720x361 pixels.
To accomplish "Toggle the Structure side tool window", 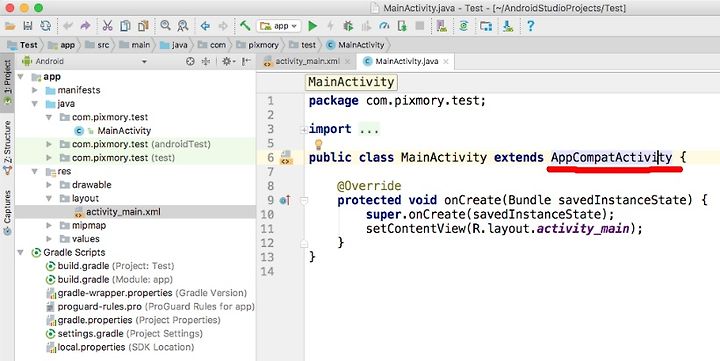I will pos(7,147).
